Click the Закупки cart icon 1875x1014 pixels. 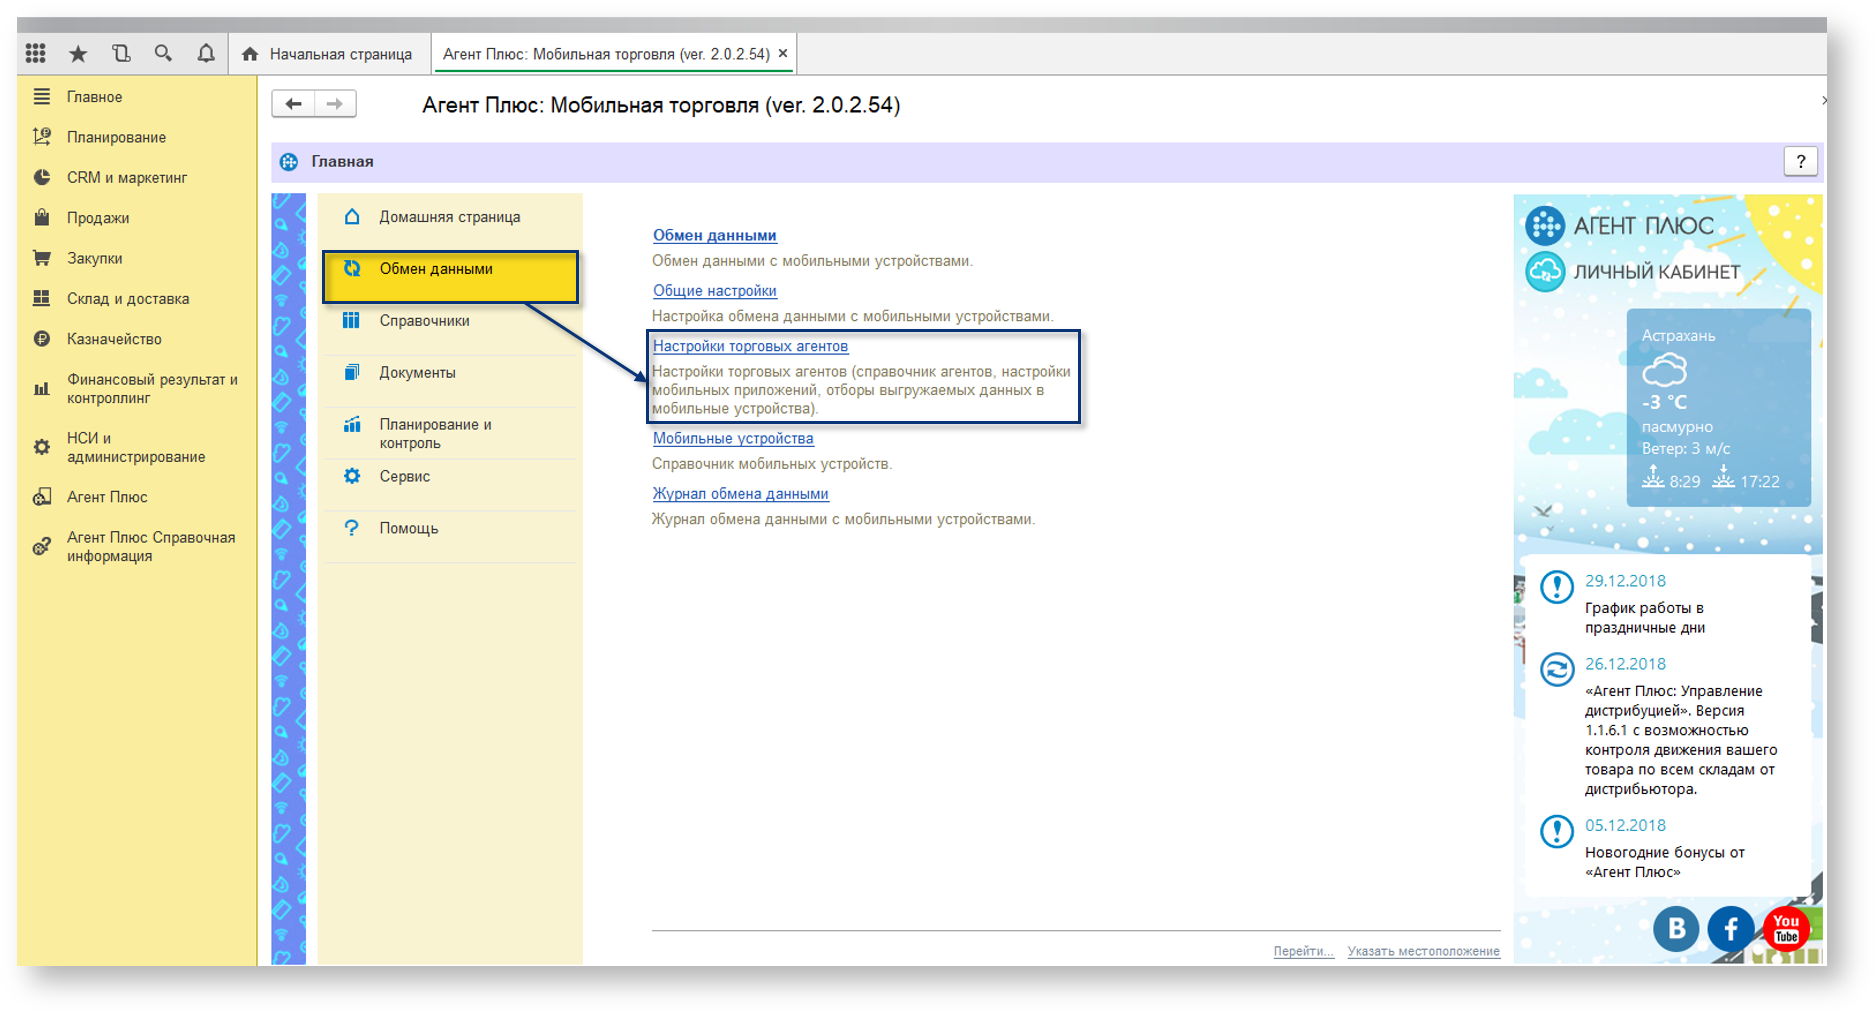(41, 258)
